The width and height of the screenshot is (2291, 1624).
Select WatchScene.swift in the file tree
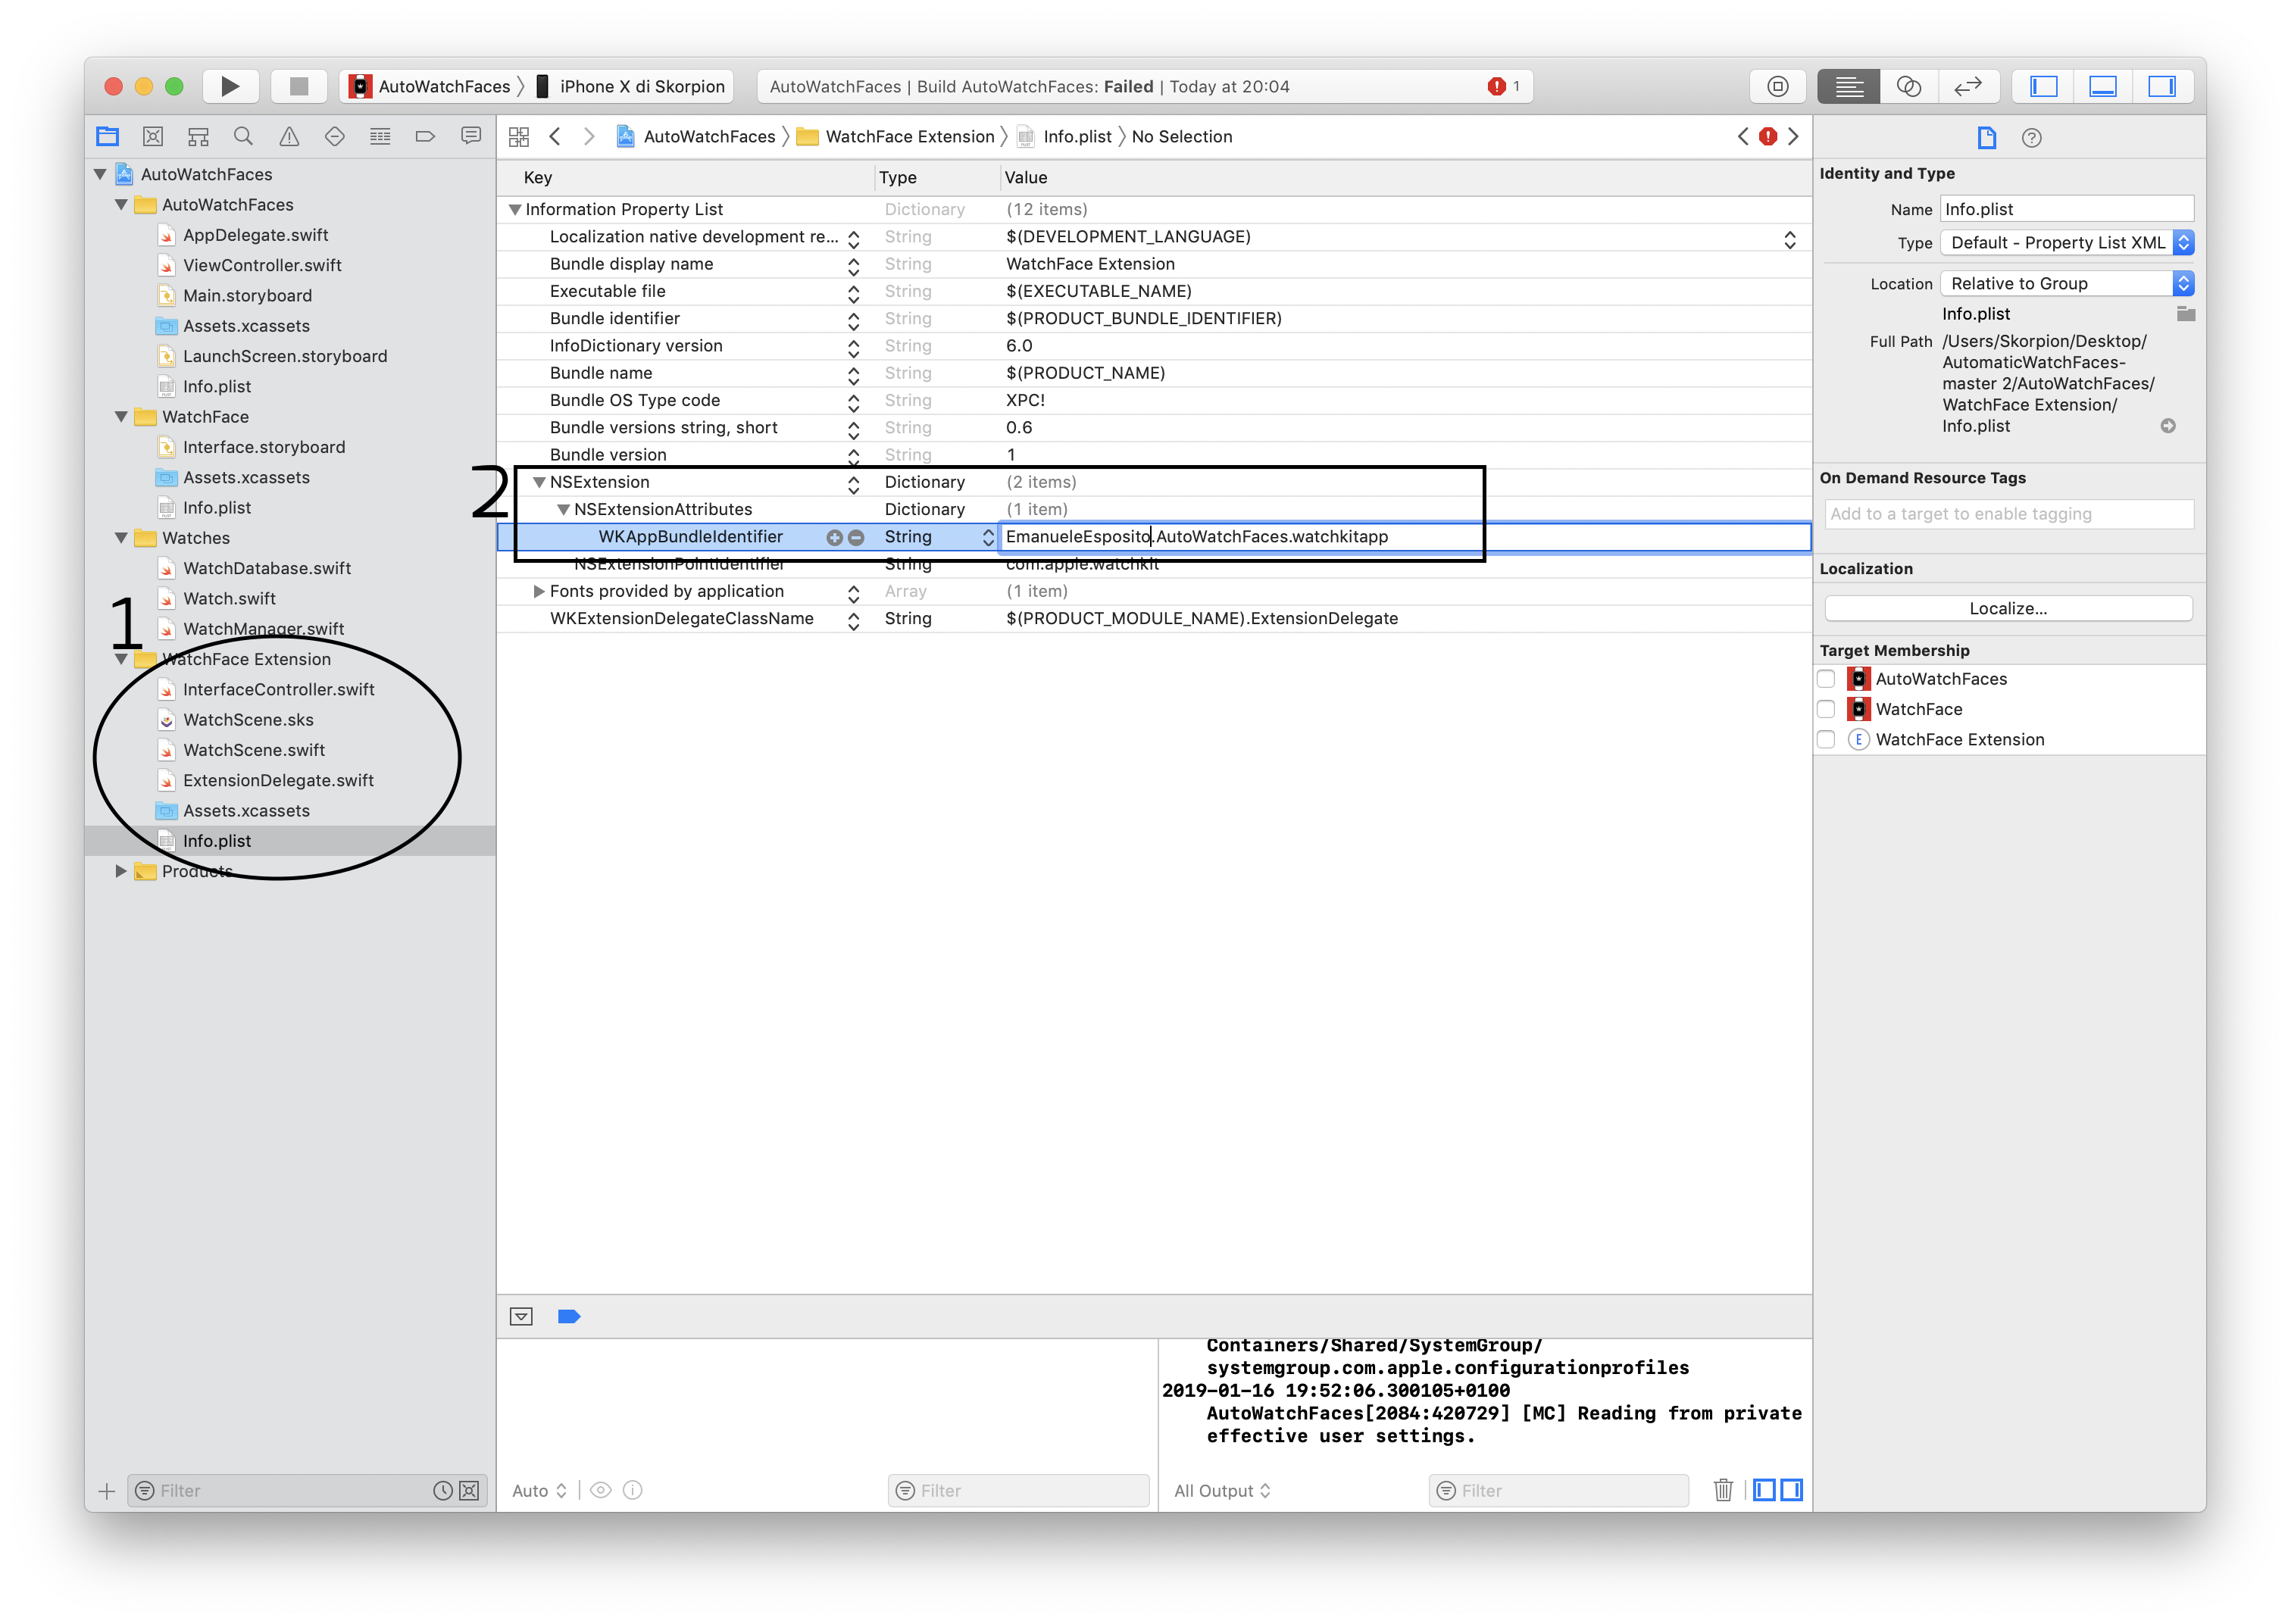click(x=254, y=750)
